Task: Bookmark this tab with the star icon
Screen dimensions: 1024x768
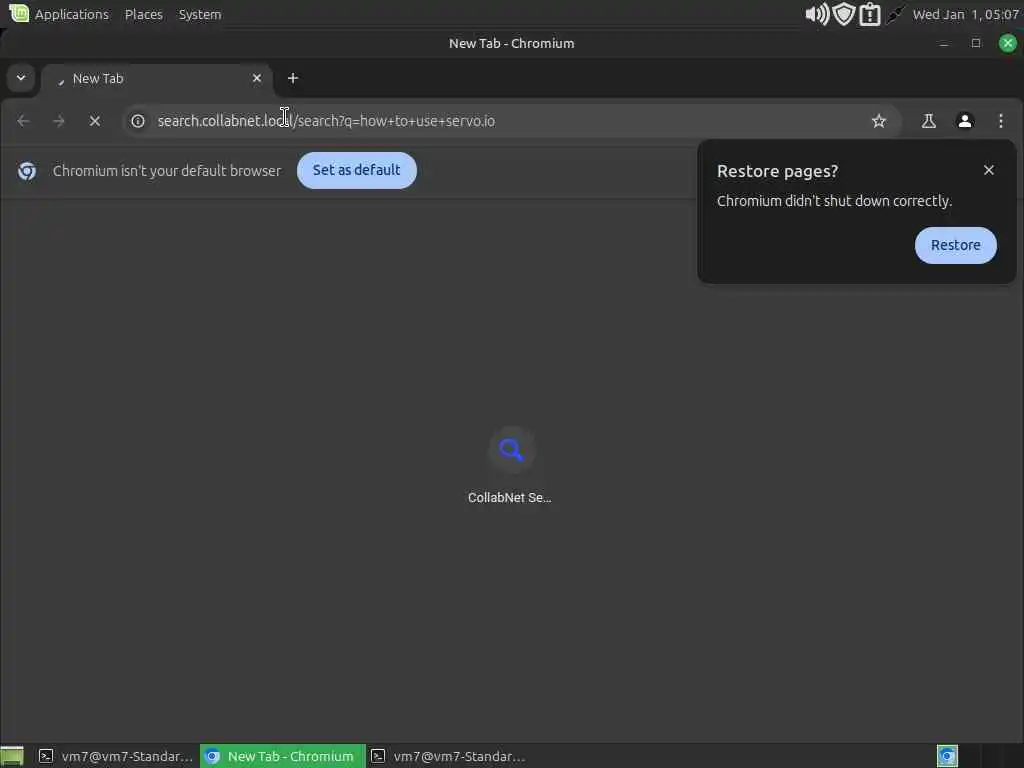Action: [879, 121]
